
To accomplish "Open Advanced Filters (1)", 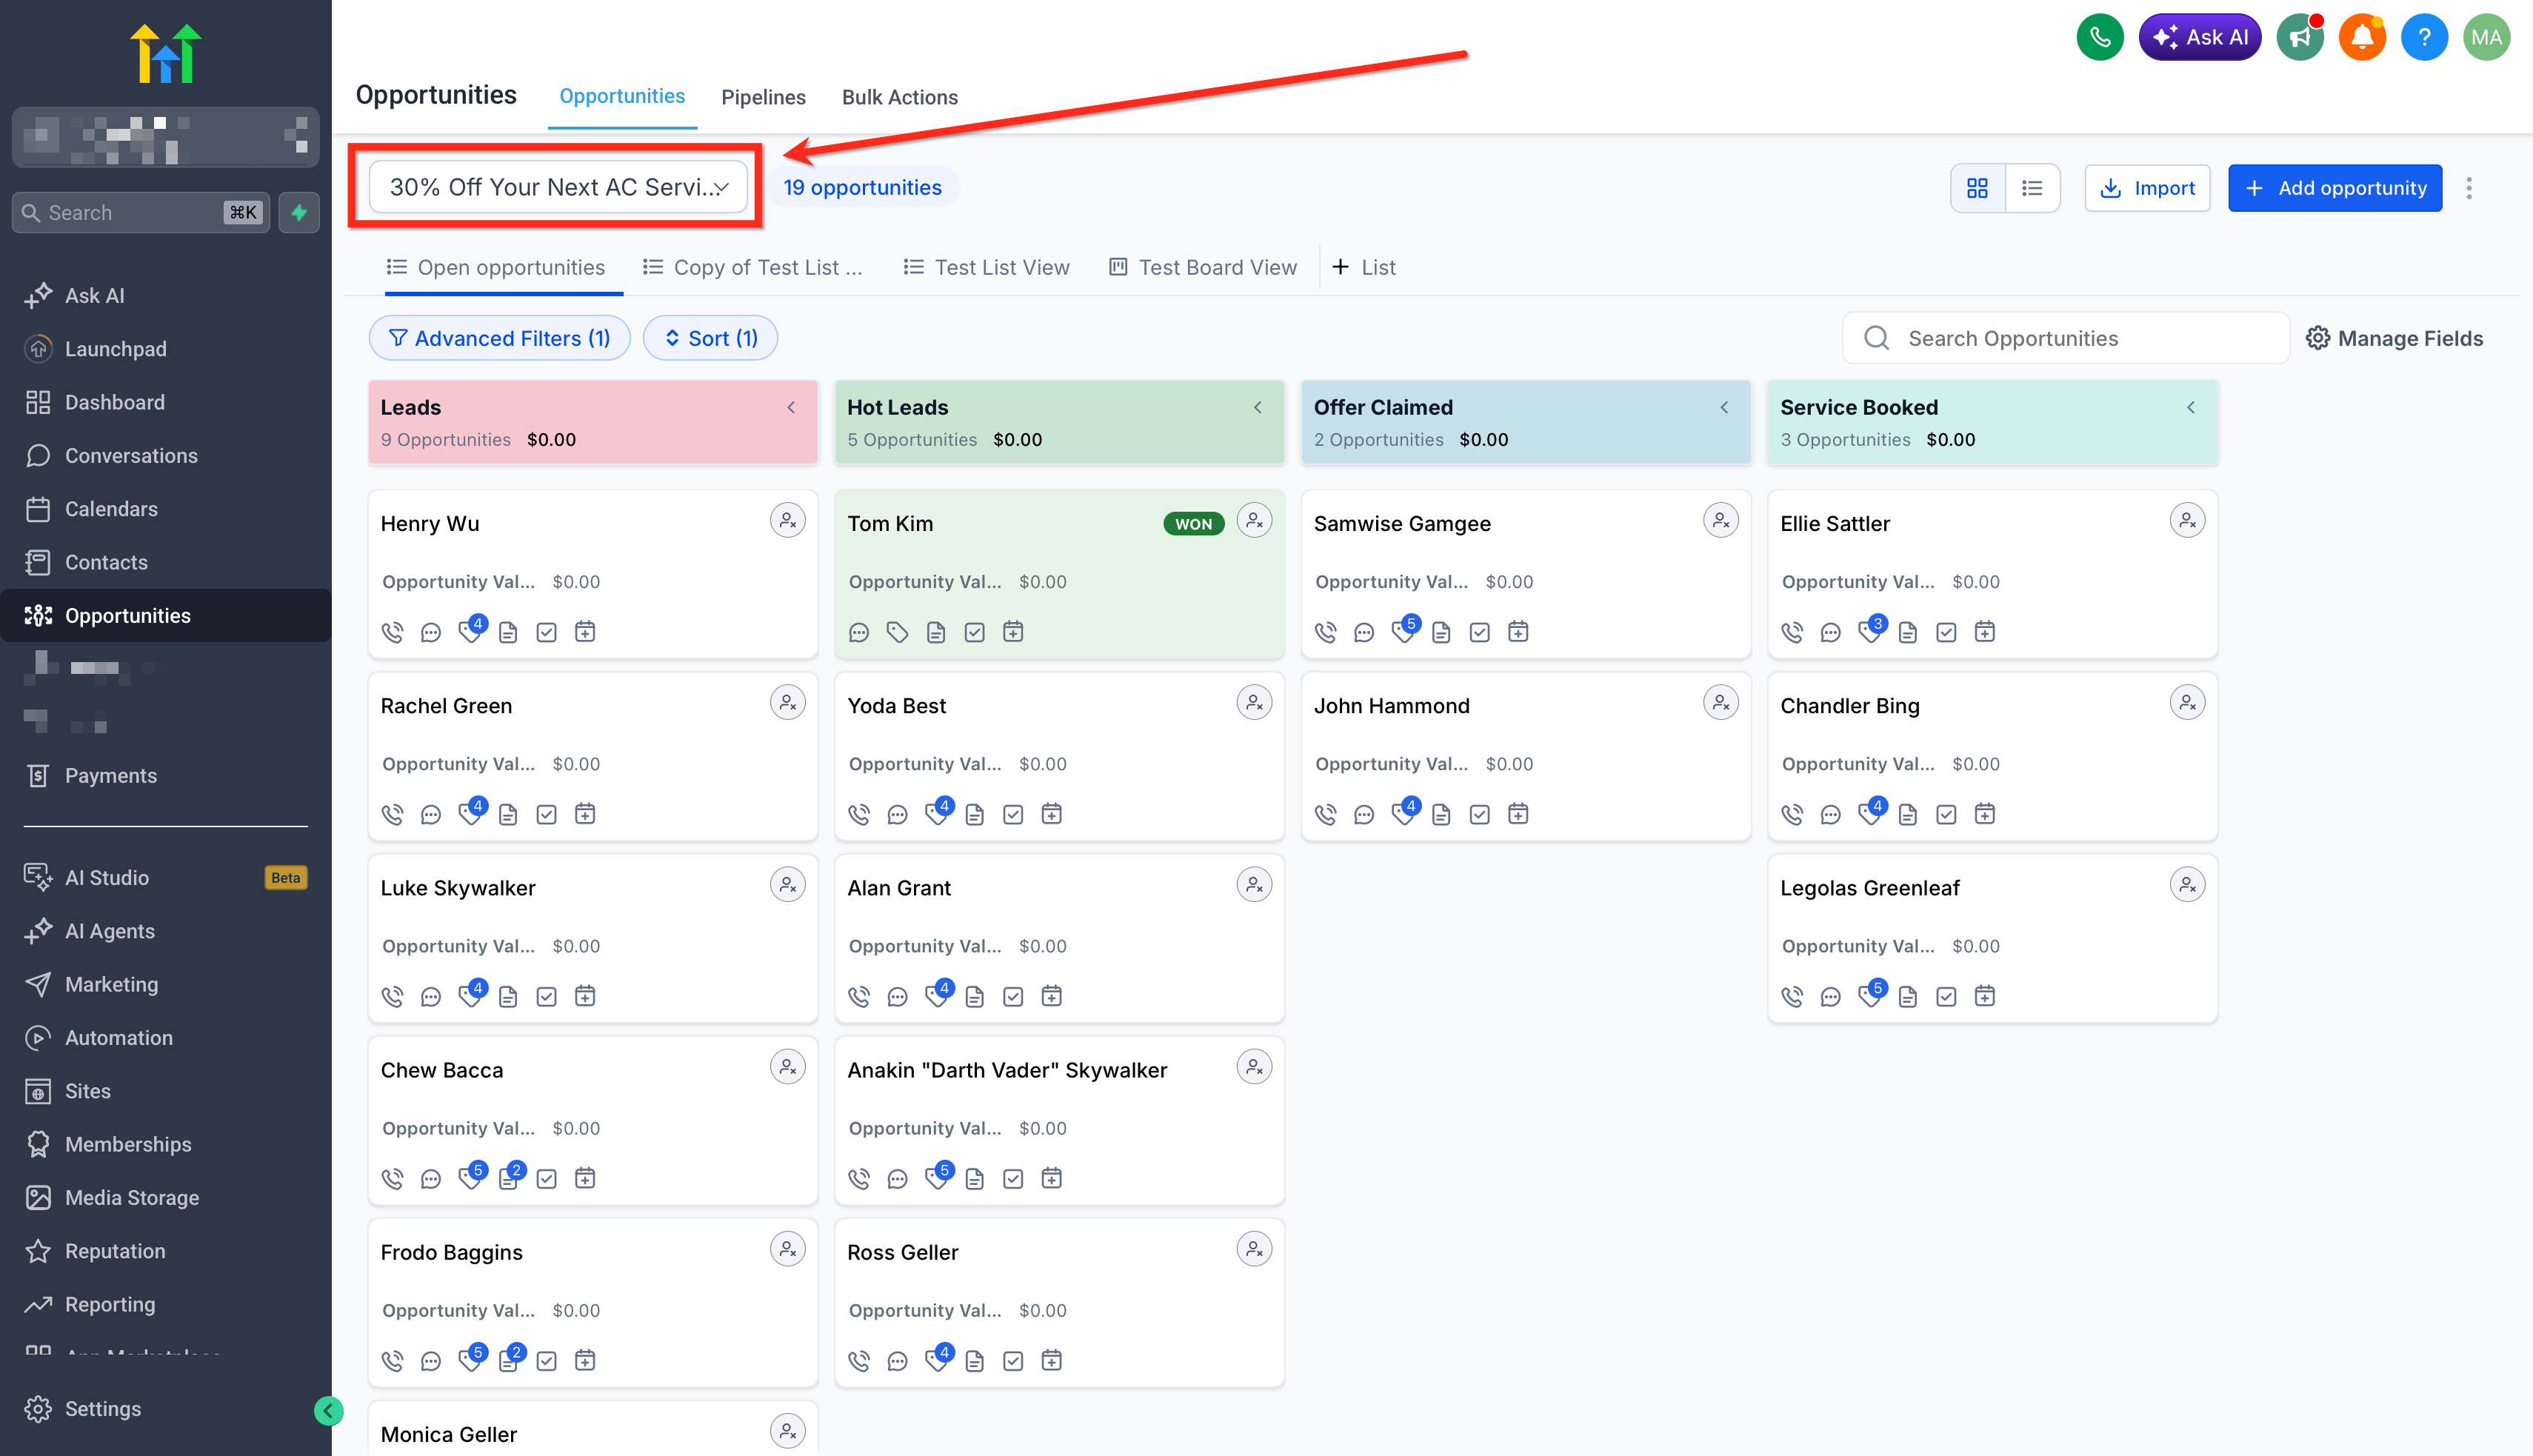I will [499, 338].
